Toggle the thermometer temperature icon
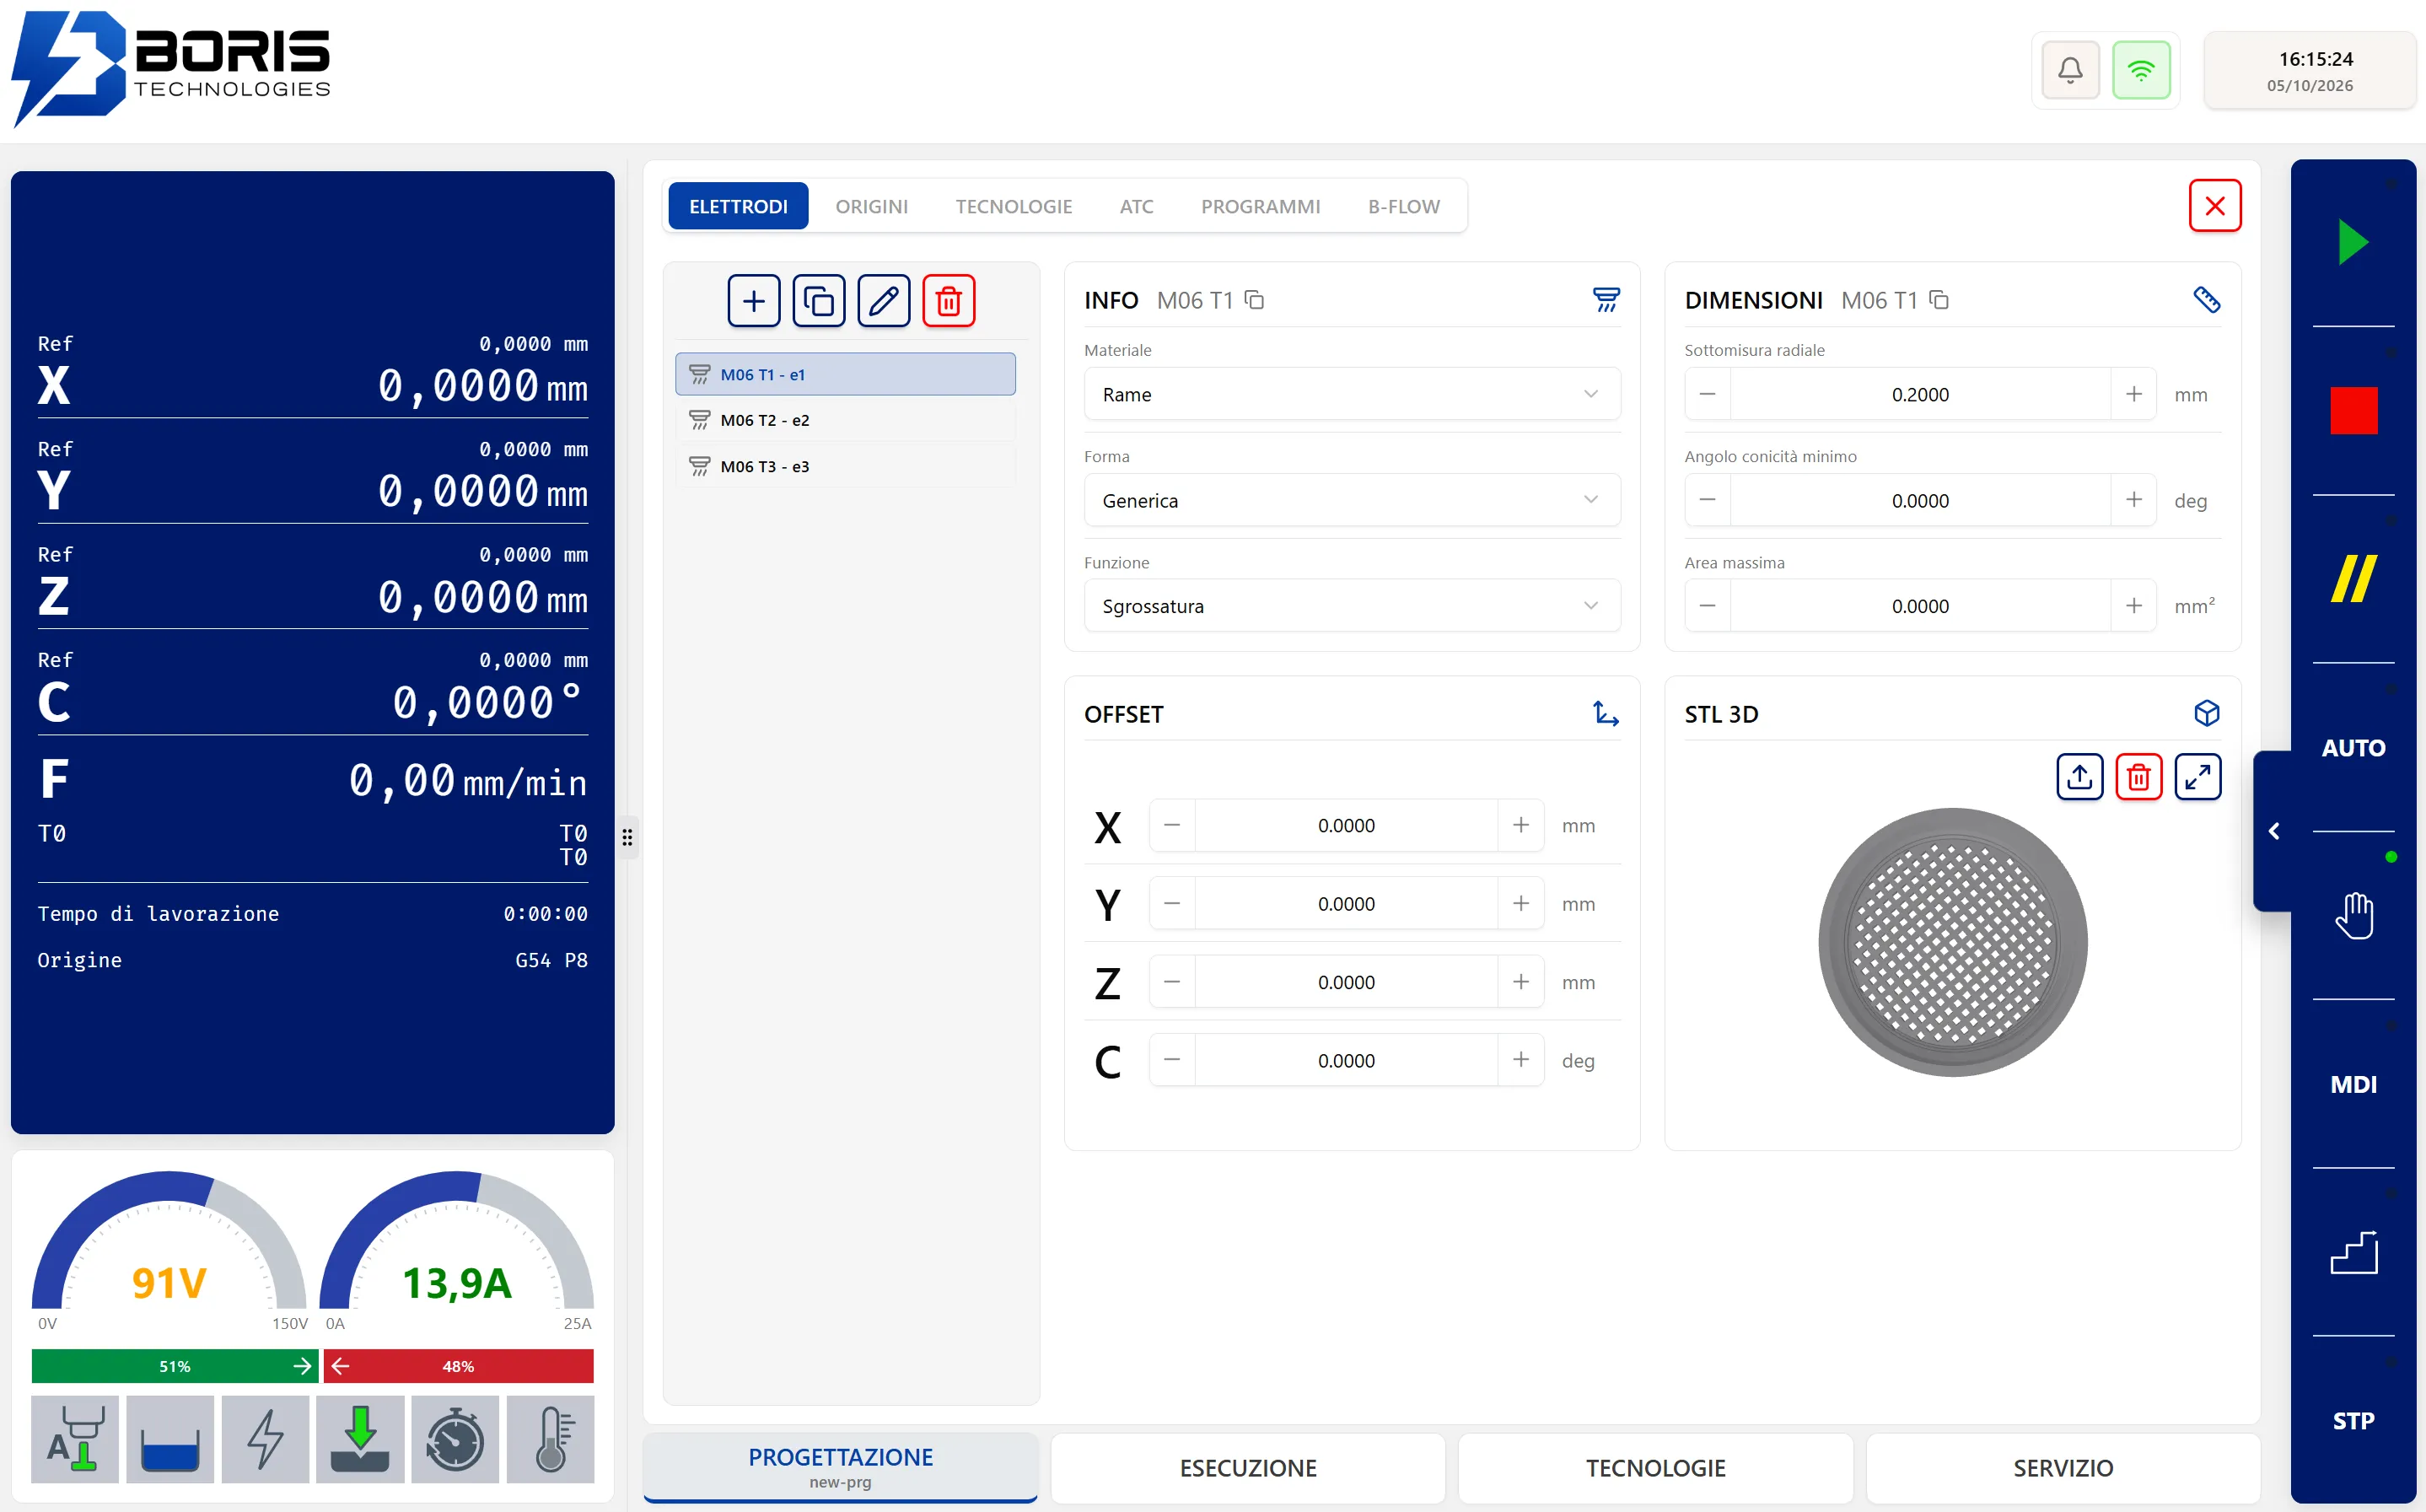 point(550,1439)
